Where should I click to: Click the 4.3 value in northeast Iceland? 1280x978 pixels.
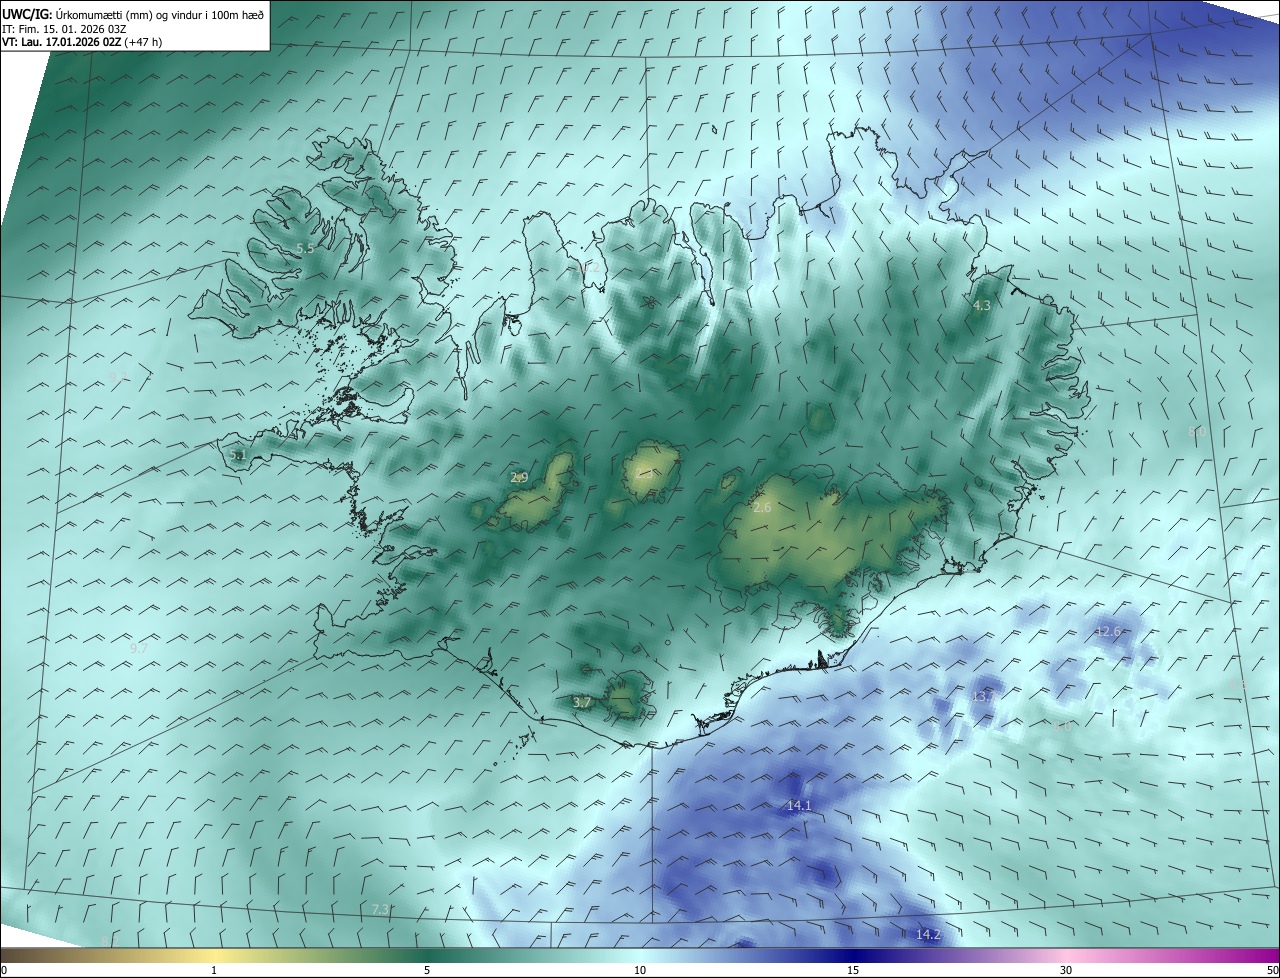(x=981, y=306)
